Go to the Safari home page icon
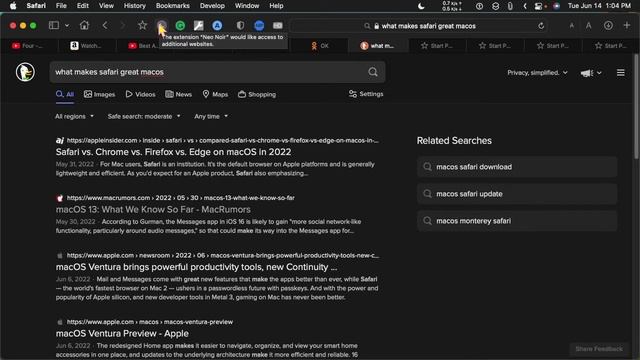This screenshot has width=640, height=360. point(84,25)
